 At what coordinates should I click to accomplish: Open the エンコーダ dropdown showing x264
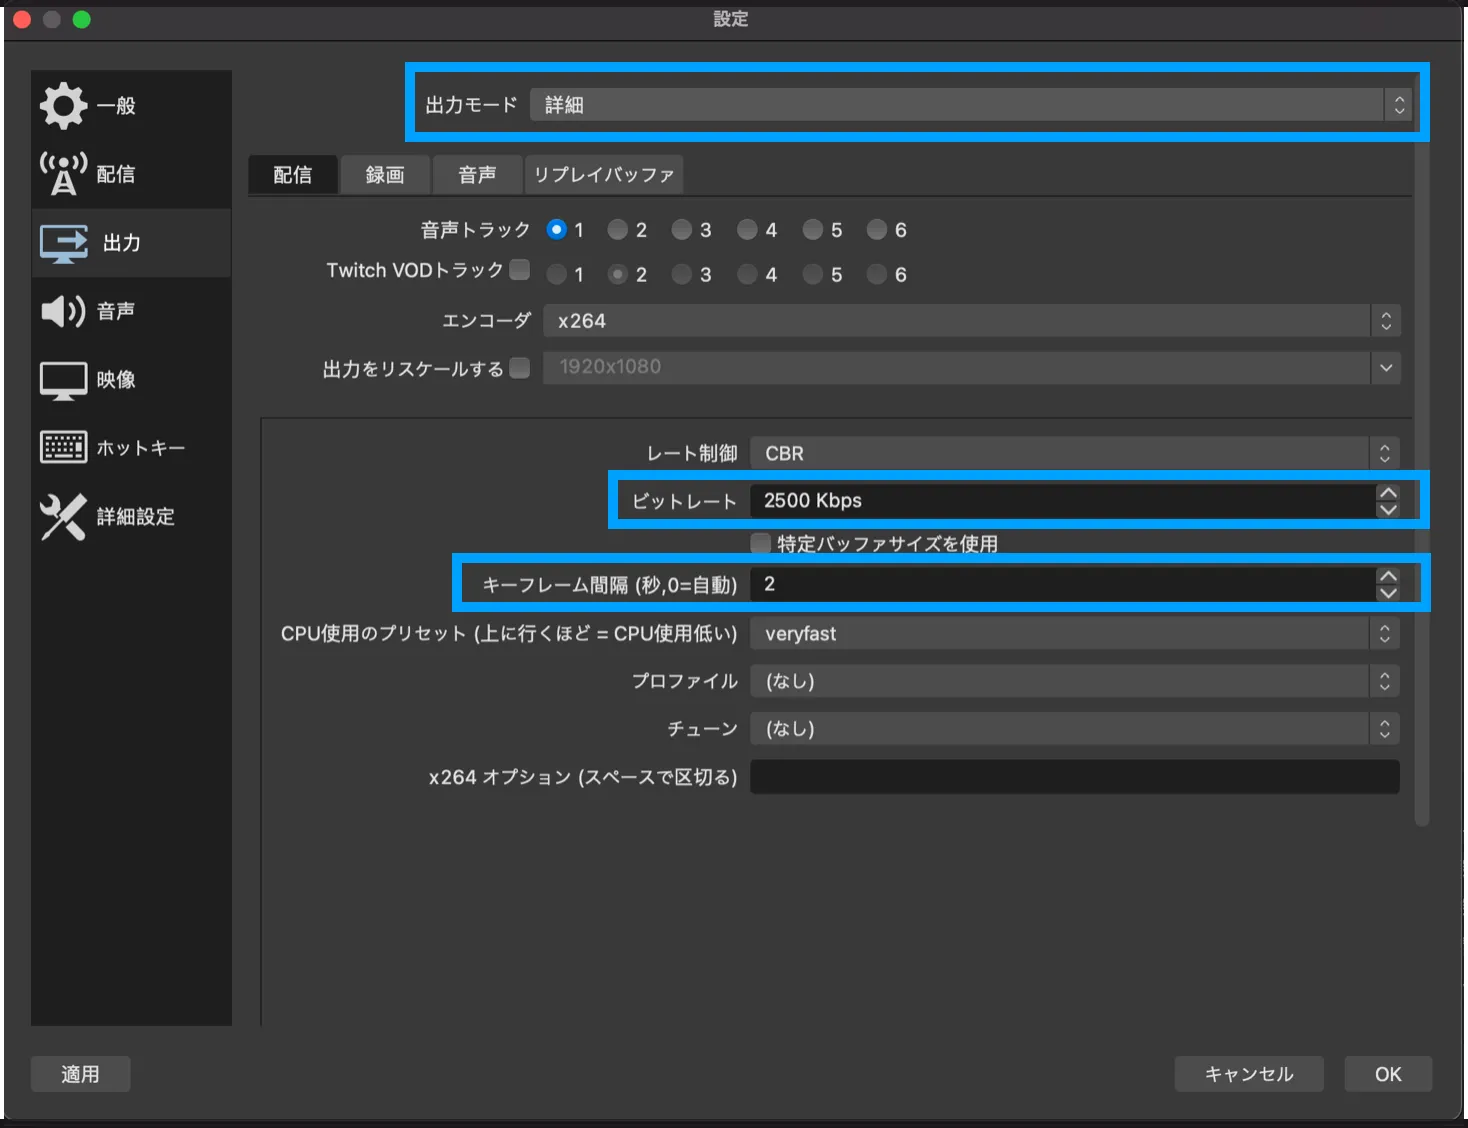(972, 321)
